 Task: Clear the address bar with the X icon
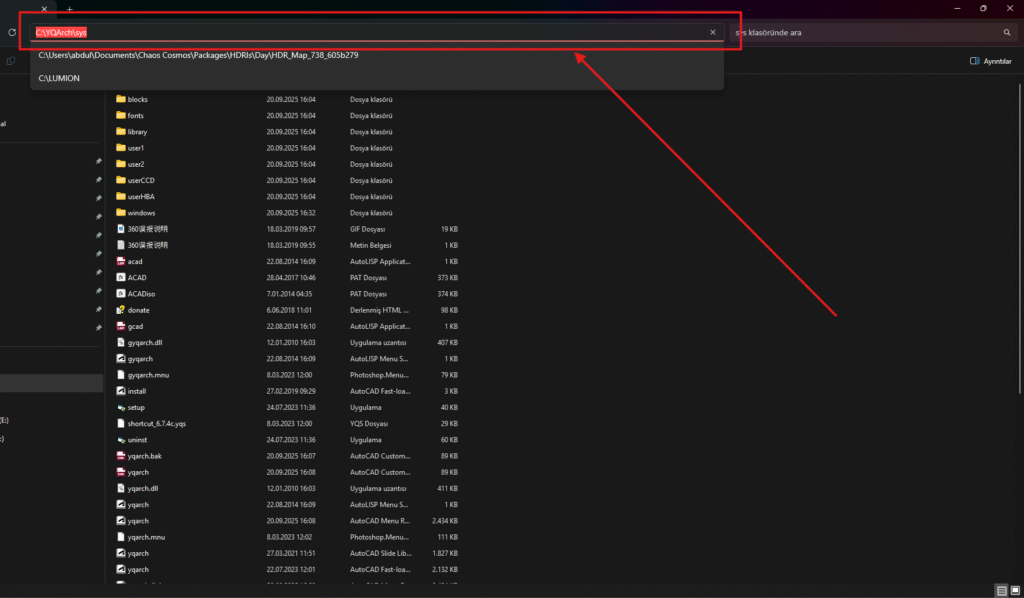click(x=712, y=32)
